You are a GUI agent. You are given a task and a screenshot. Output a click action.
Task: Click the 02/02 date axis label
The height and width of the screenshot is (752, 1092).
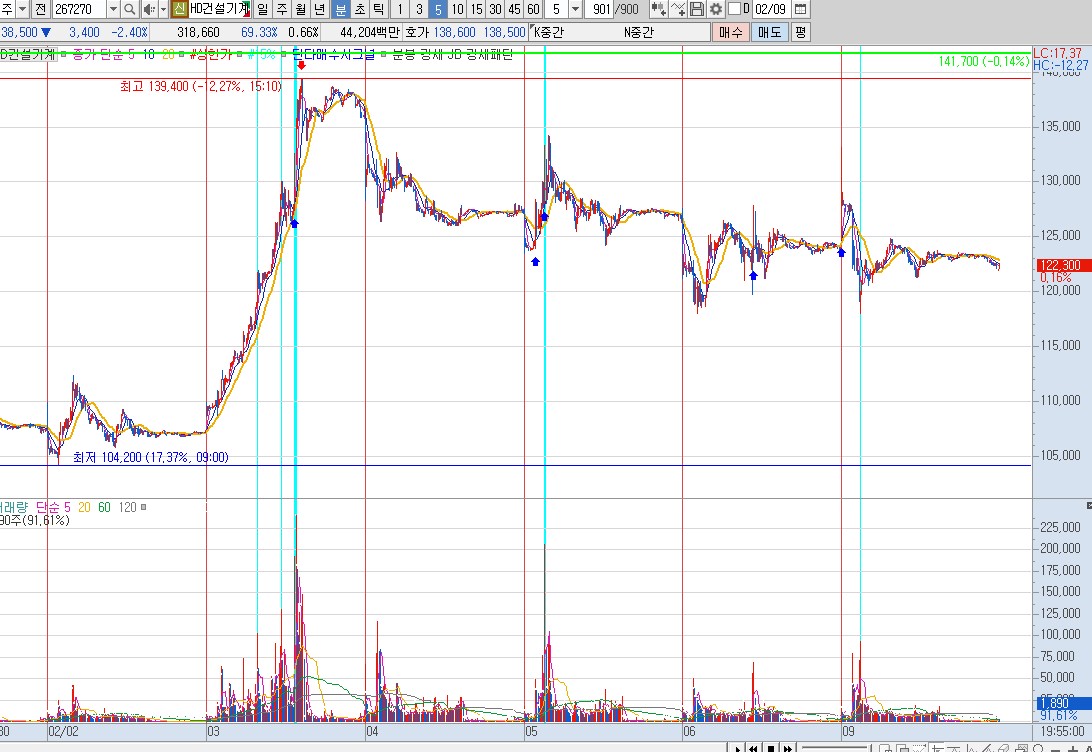(x=63, y=731)
